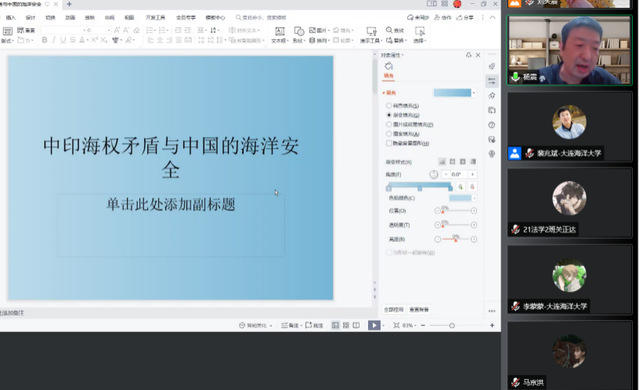Click the zoom slider handle in status bar
This screenshot has height=390, width=639.
[452, 325]
